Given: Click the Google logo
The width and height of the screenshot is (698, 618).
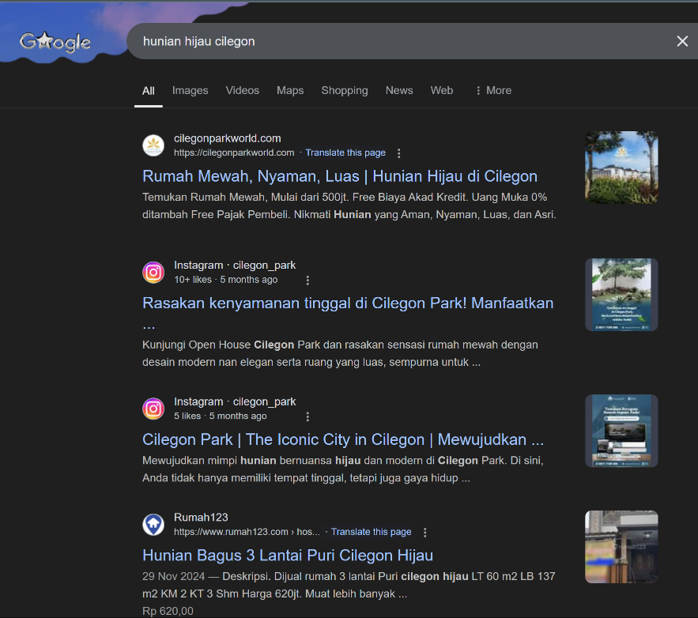Looking at the screenshot, I should (55, 42).
